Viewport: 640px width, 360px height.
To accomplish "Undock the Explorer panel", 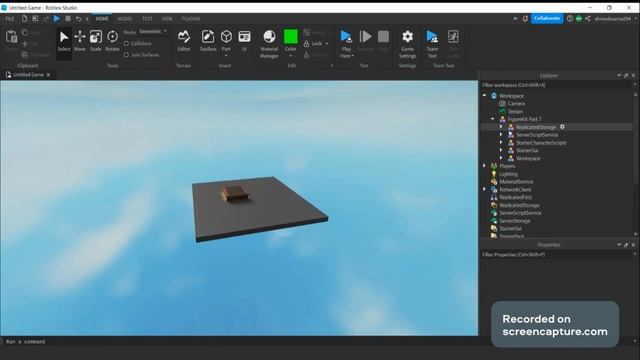I will click(x=626, y=76).
